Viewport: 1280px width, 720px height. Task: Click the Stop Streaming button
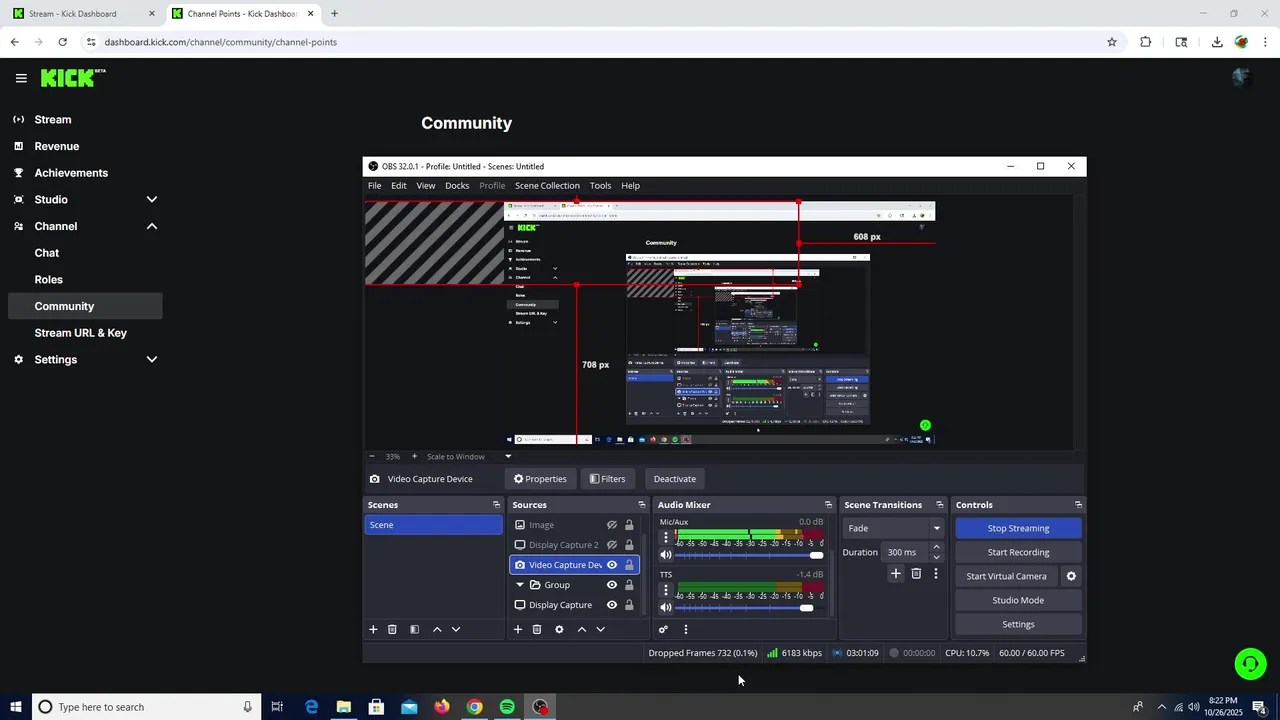[x=1018, y=528]
